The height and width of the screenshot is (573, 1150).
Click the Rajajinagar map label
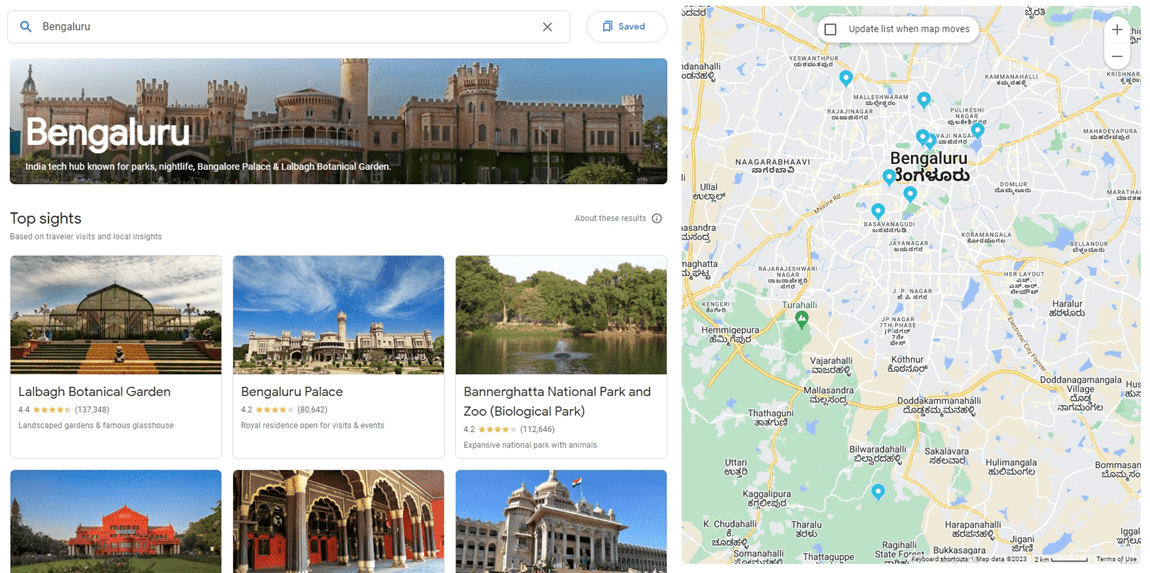[848, 112]
